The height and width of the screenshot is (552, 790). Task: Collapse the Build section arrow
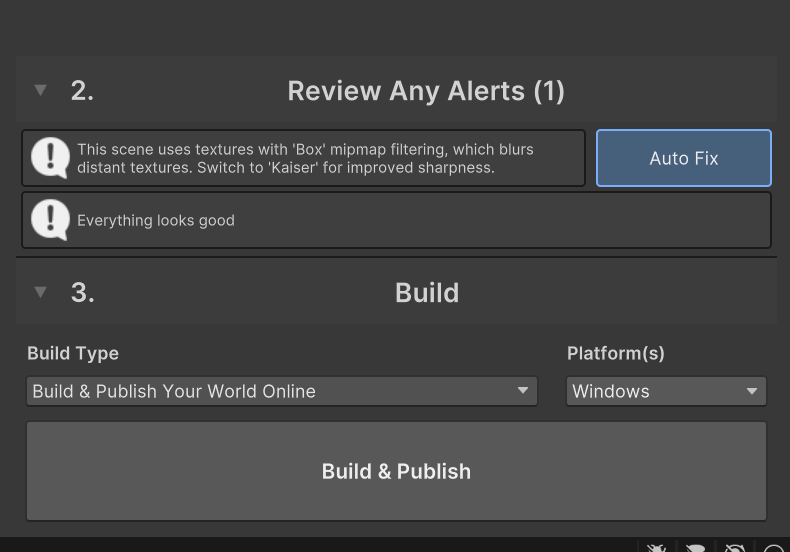click(x=40, y=292)
